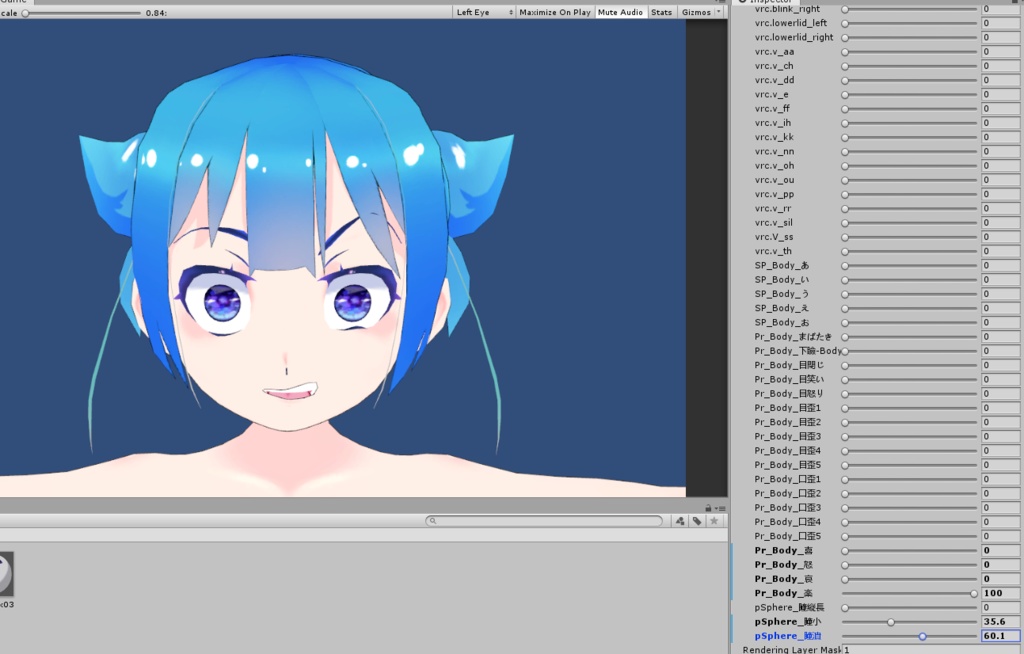
Task: Open the Gizmos dropdown arrow
Action: point(719,12)
